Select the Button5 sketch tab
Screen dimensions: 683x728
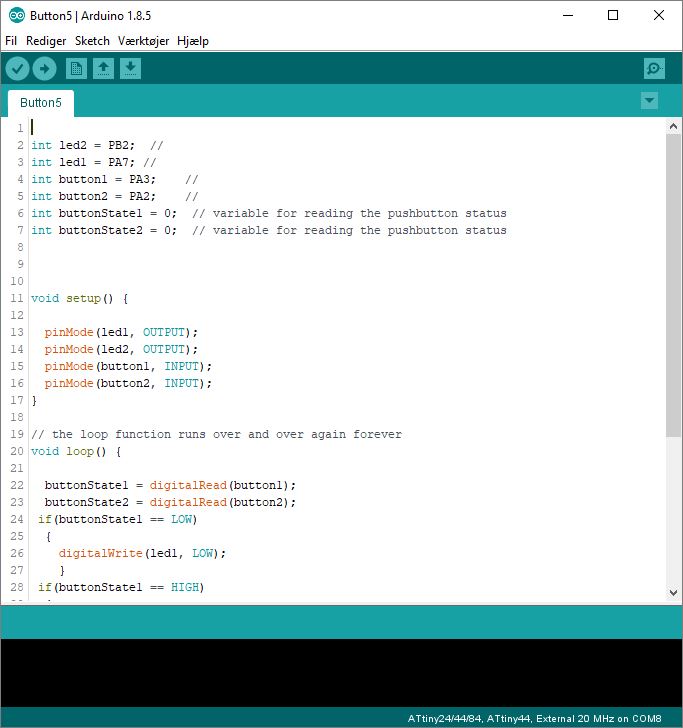[41, 103]
